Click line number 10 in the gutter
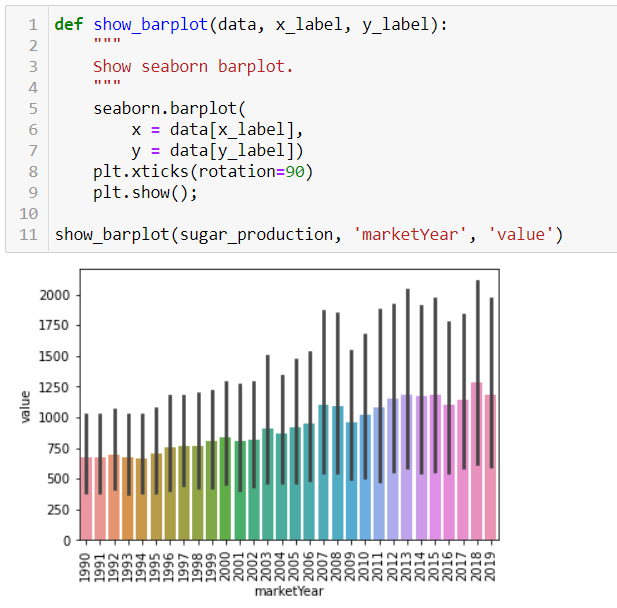This screenshot has height=608, width=617. [x=28, y=214]
